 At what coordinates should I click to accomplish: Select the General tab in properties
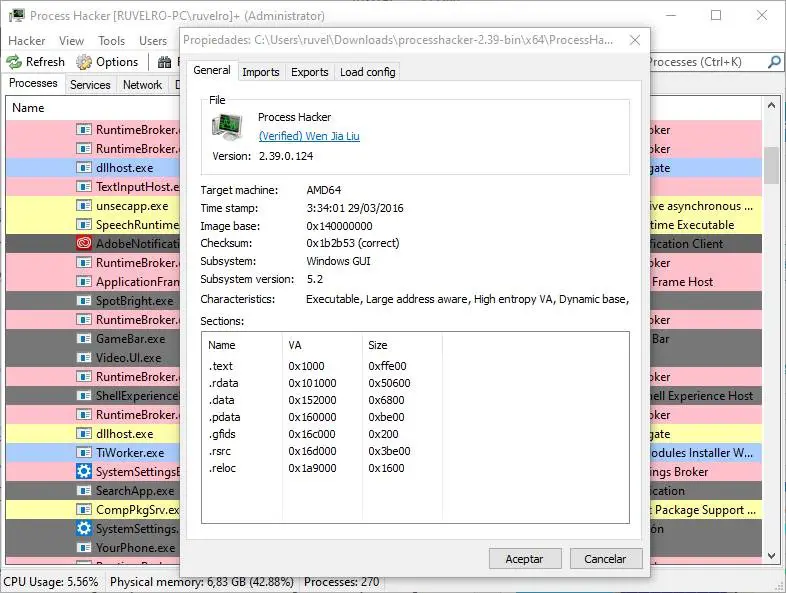point(212,70)
